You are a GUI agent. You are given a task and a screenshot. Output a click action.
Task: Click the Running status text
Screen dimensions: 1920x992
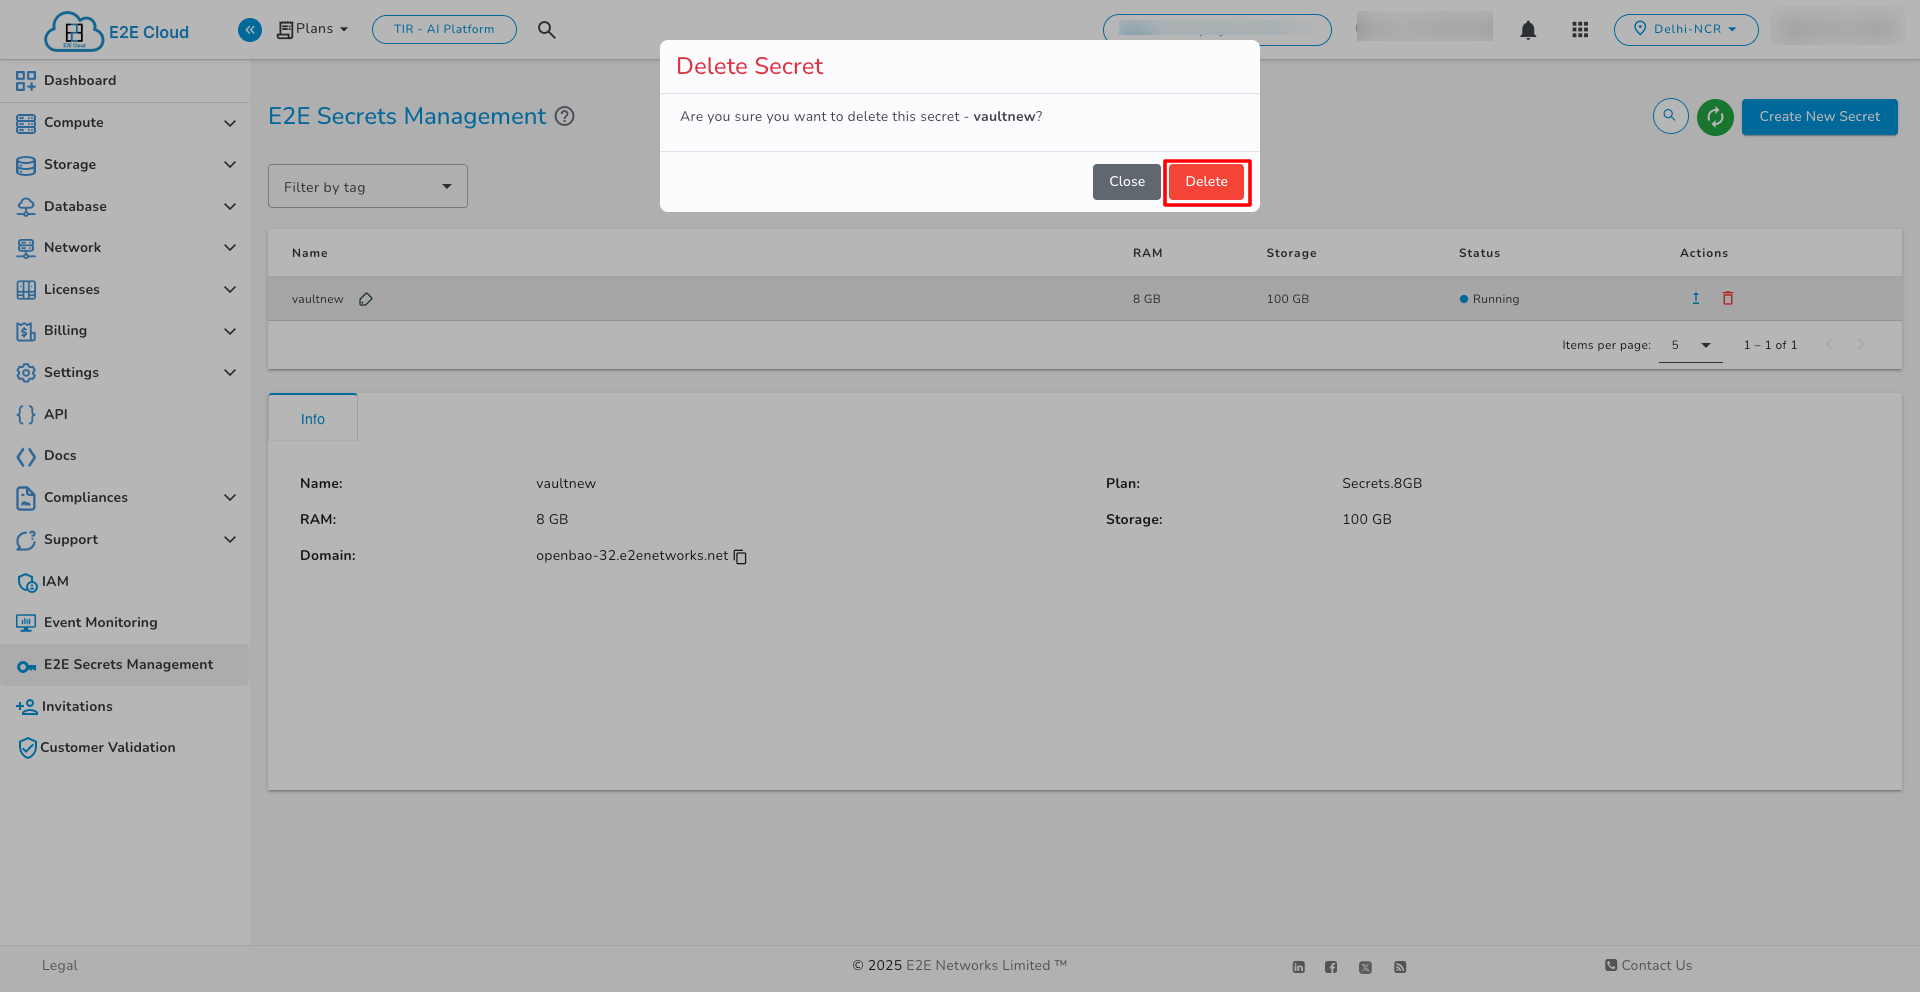pos(1496,299)
